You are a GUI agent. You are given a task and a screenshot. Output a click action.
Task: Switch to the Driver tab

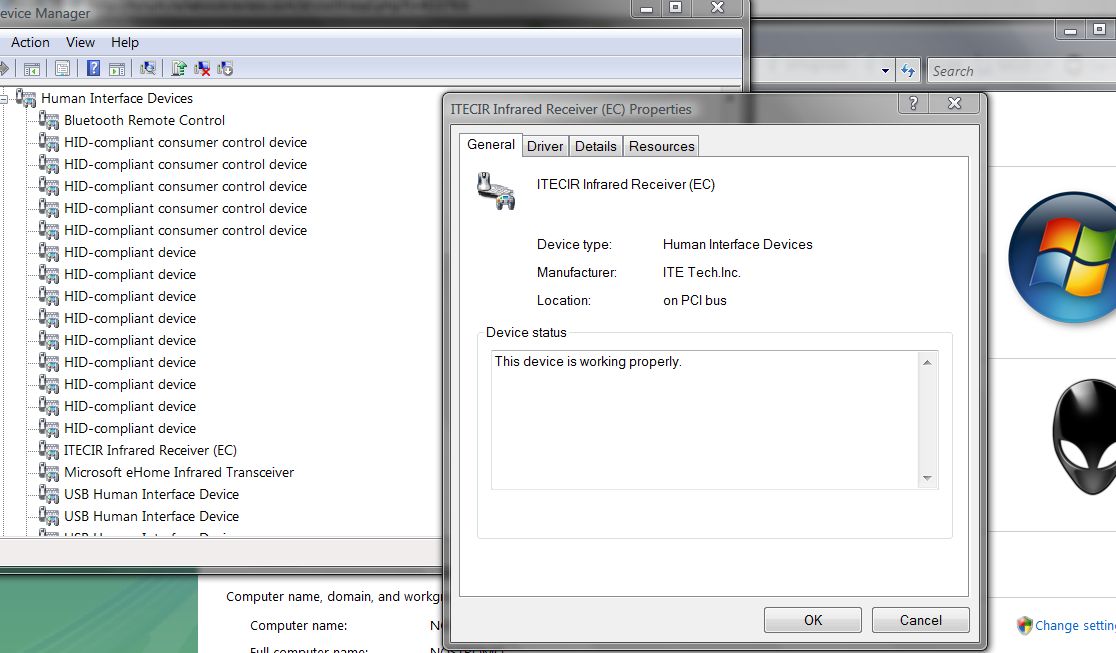click(x=545, y=146)
